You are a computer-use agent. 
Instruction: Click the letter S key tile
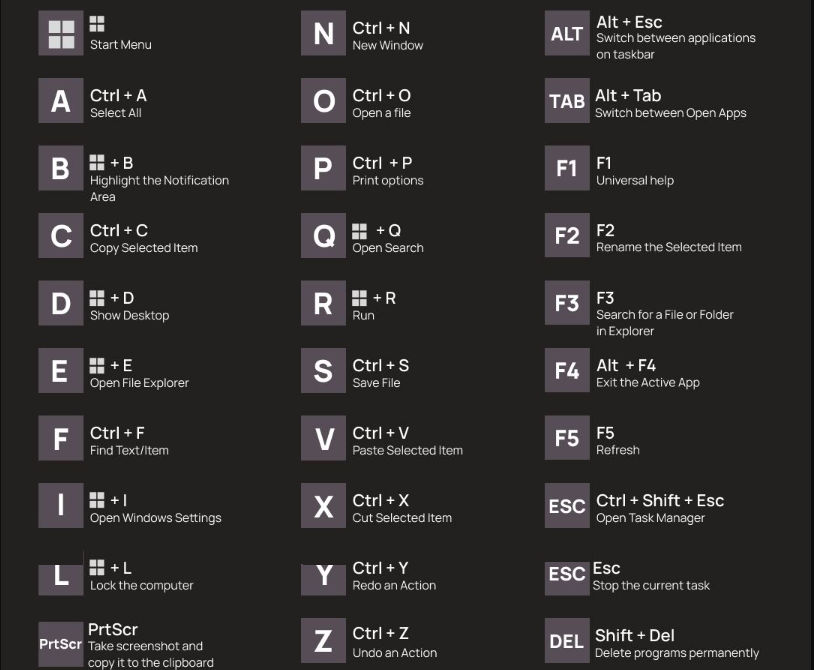point(323,371)
